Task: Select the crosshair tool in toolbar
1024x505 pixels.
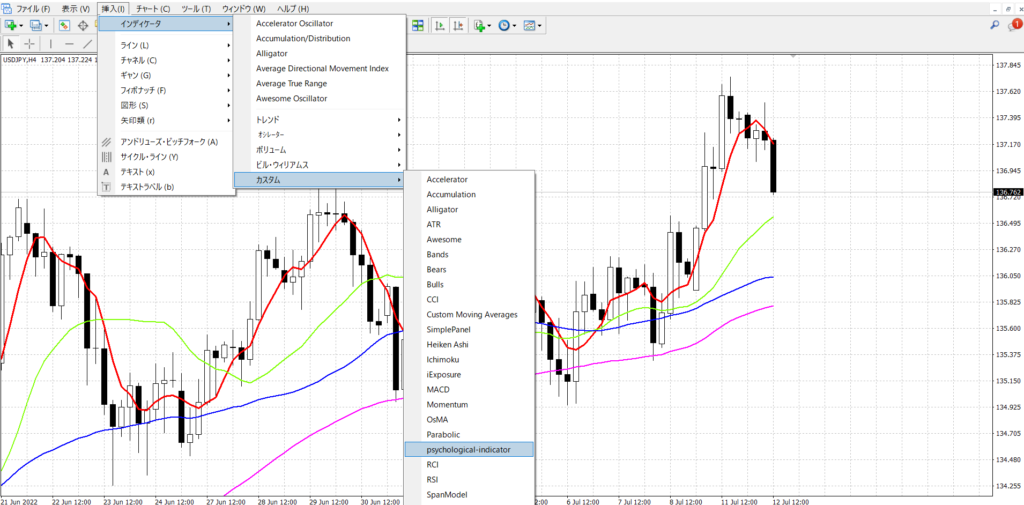Action: [x=29, y=44]
